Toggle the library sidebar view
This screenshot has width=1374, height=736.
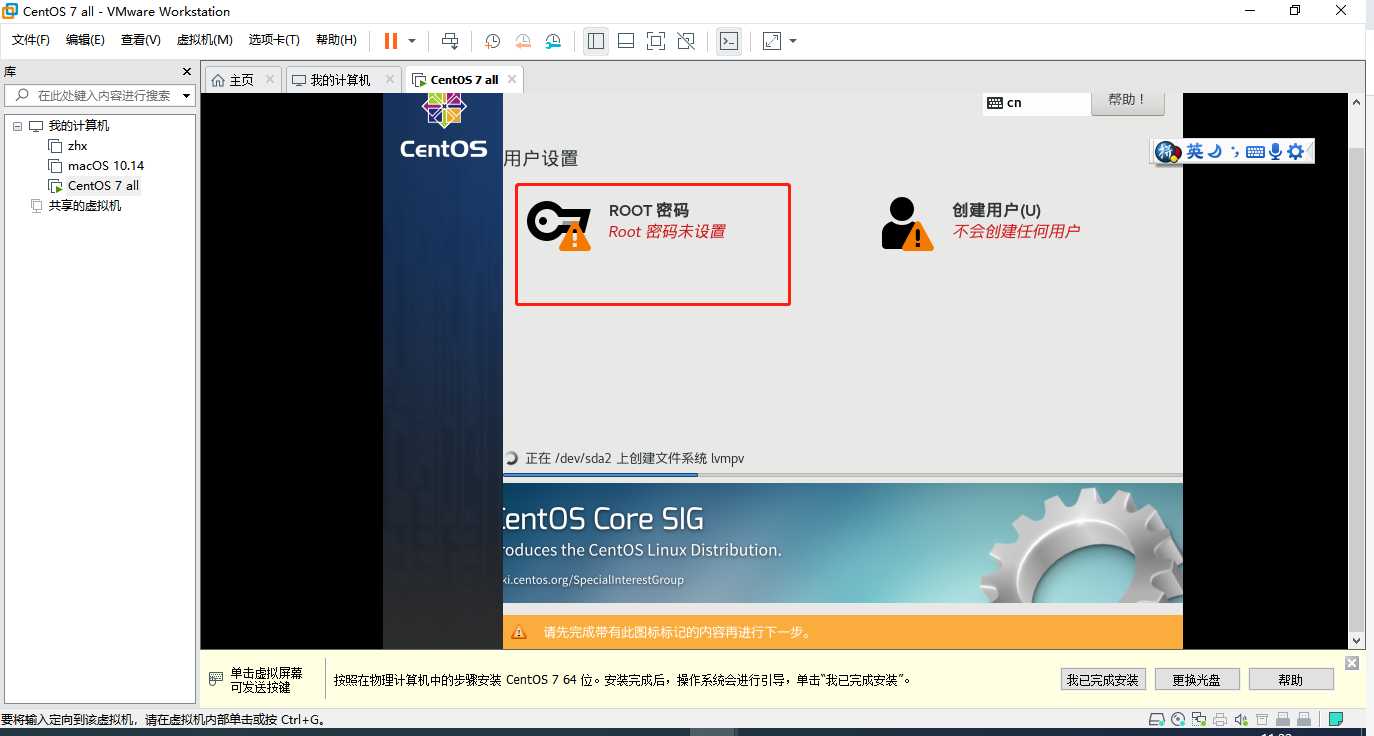(x=596, y=41)
